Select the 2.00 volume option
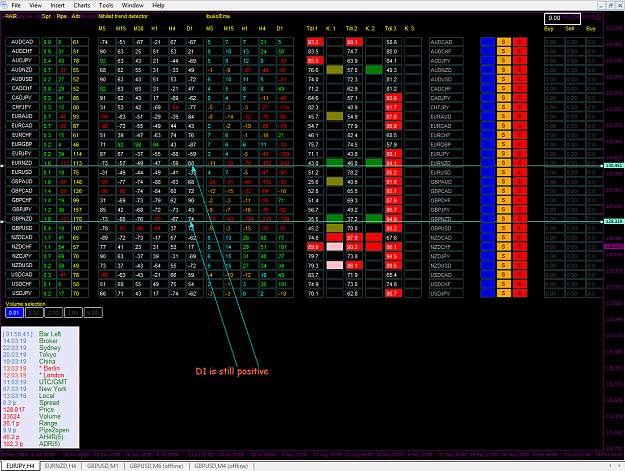This screenshot has height=471, width=625. point(53,313)
